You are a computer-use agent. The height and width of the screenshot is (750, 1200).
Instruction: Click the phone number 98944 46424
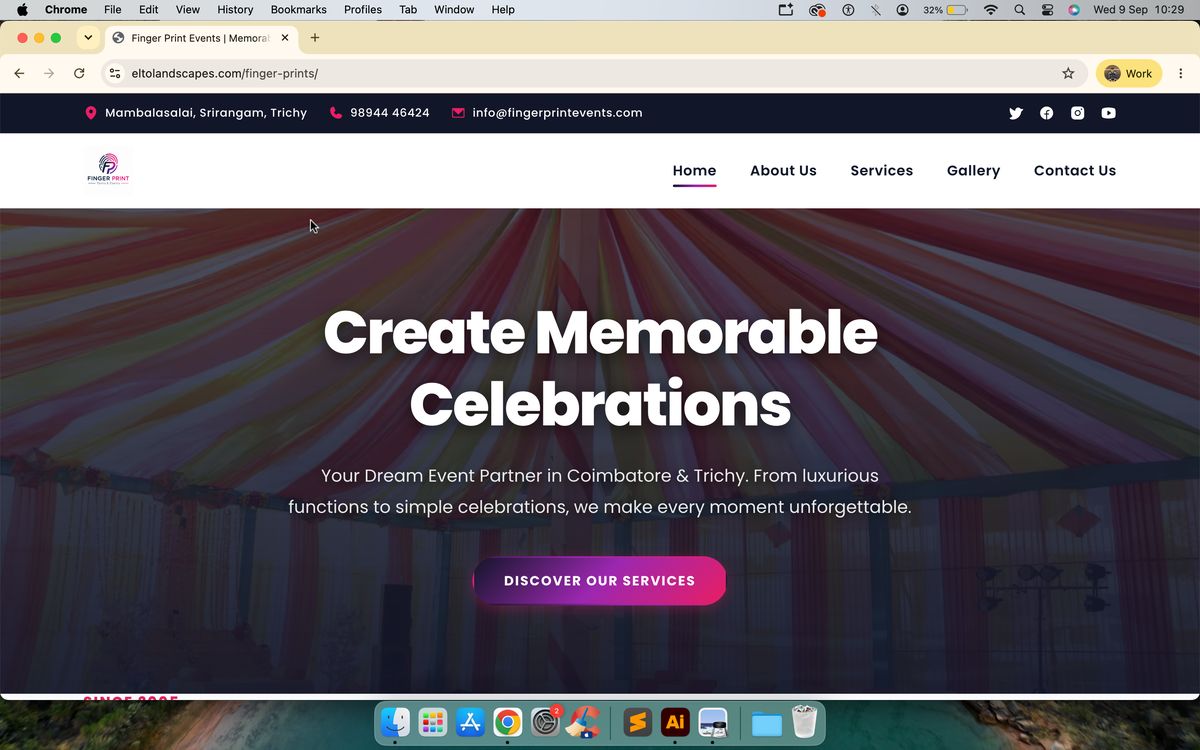390,113
